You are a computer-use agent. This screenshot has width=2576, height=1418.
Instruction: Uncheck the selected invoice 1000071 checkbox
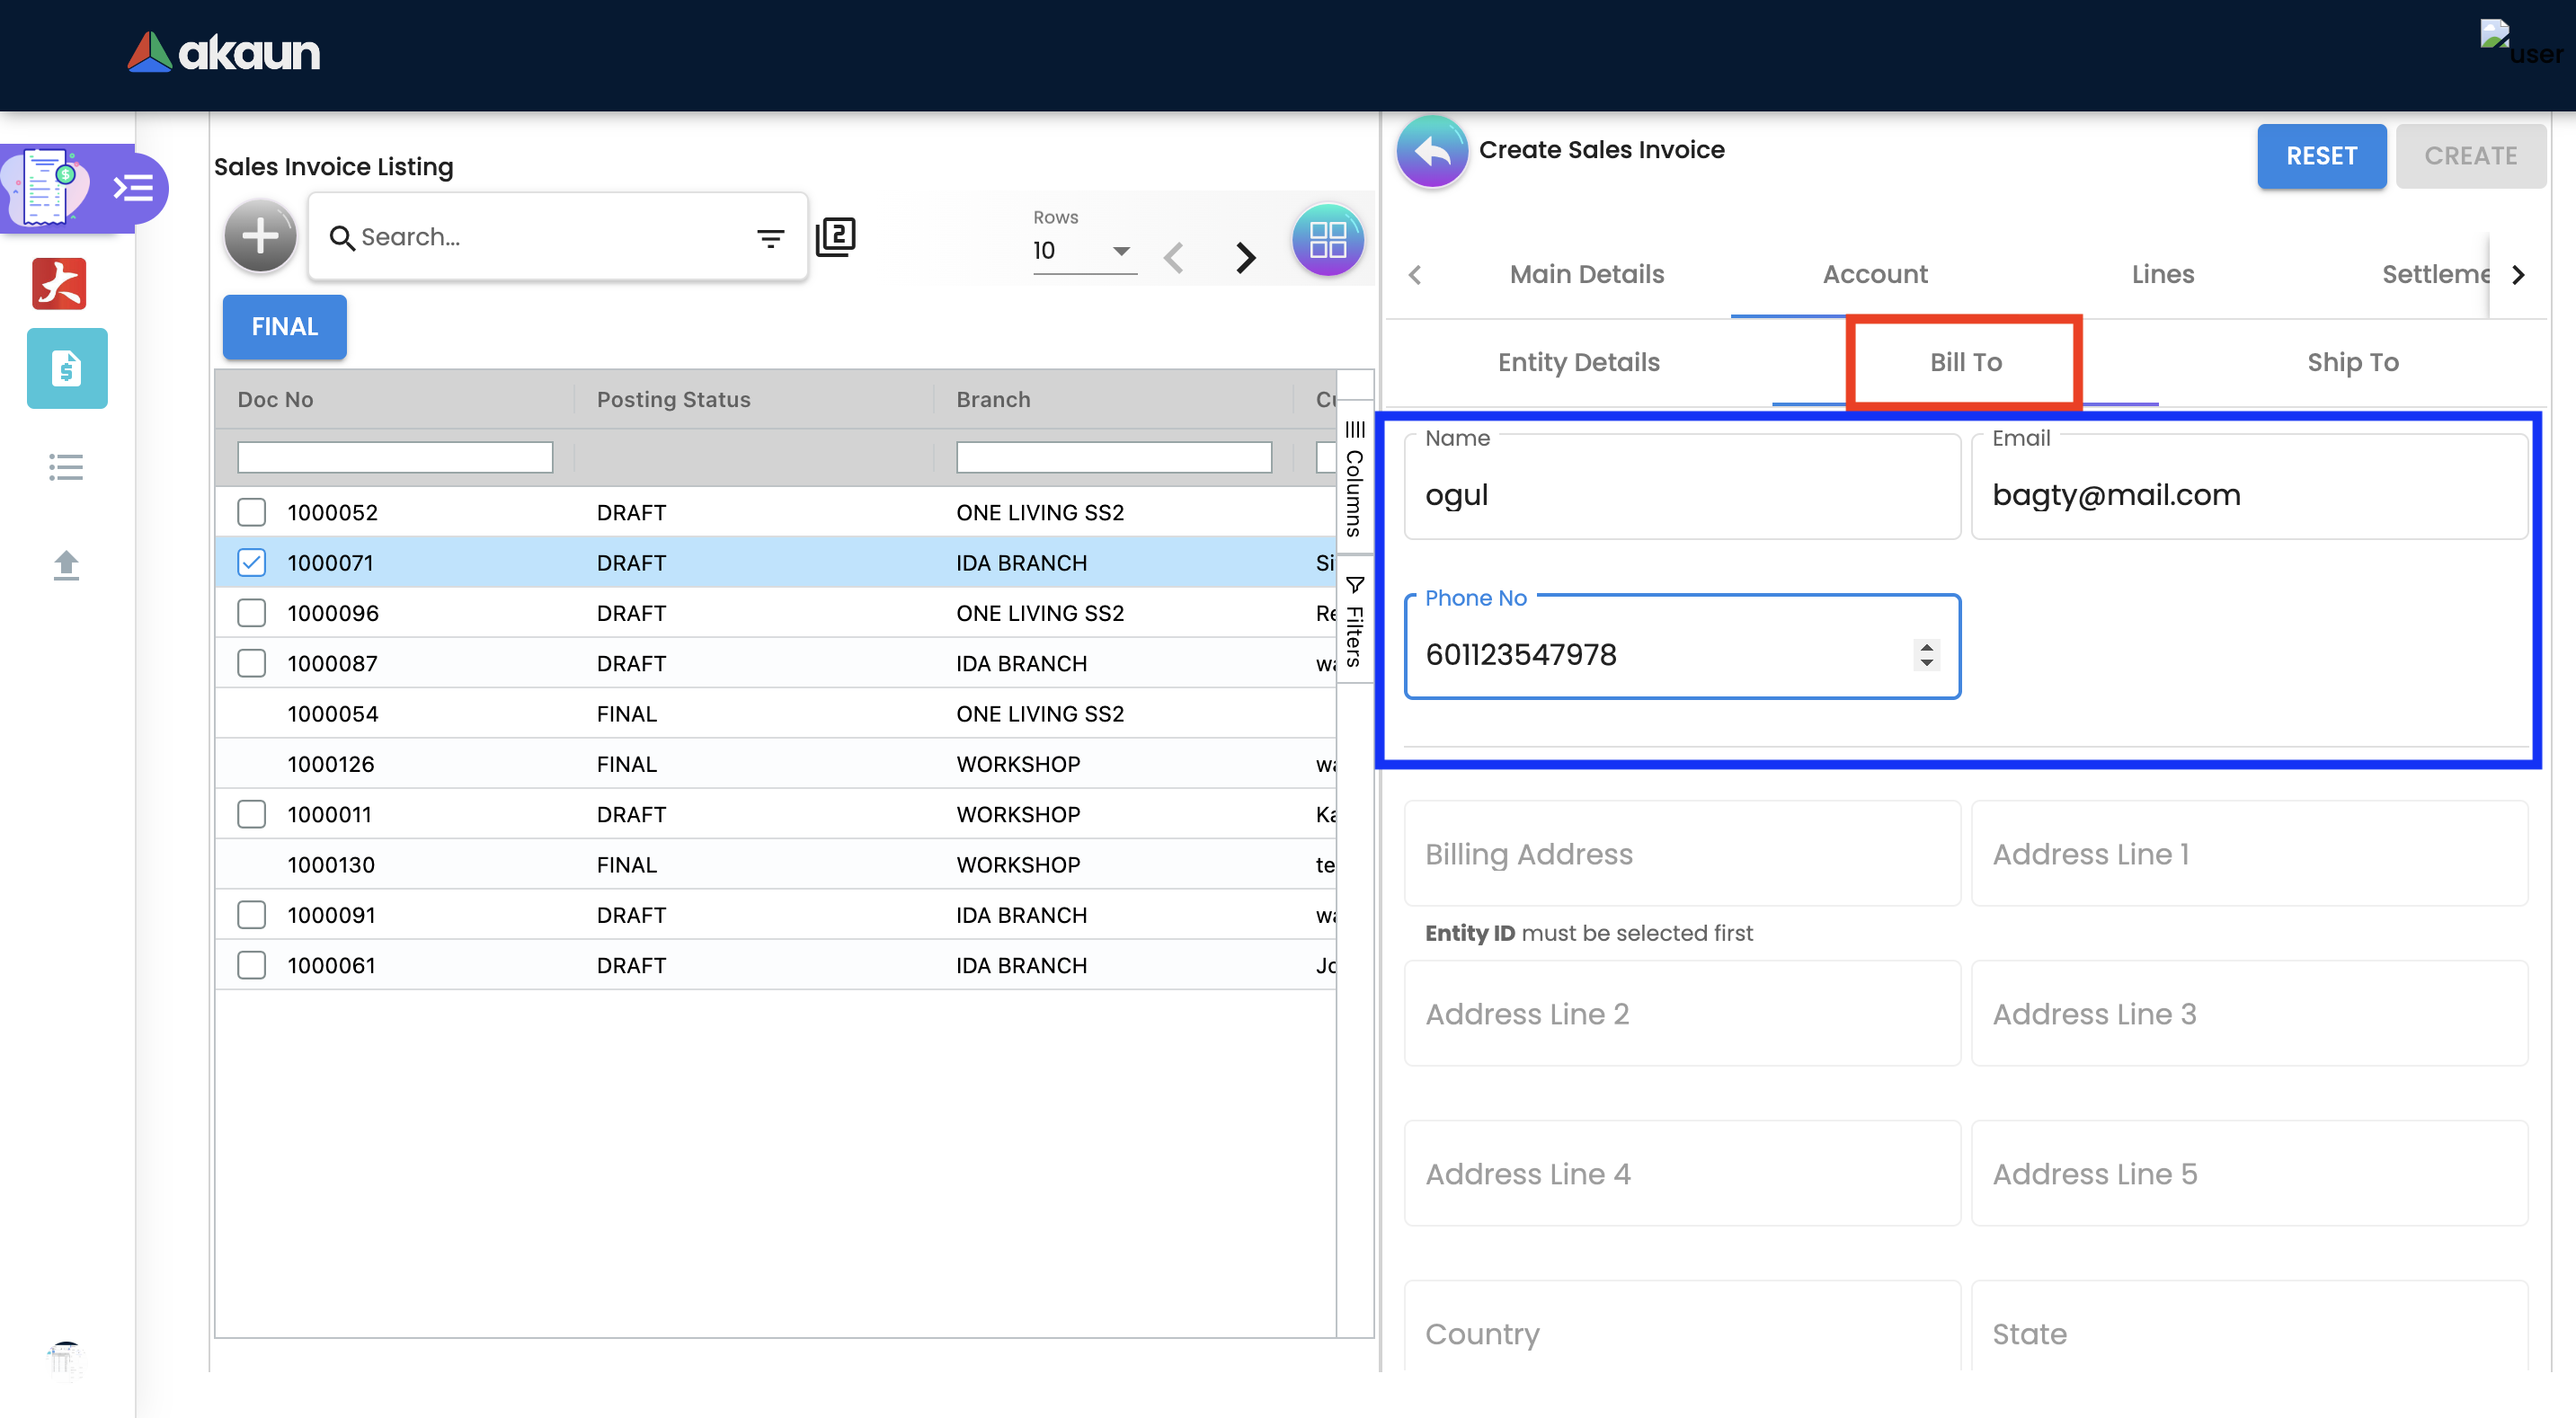pyautogui.click(x=251, y=562)
